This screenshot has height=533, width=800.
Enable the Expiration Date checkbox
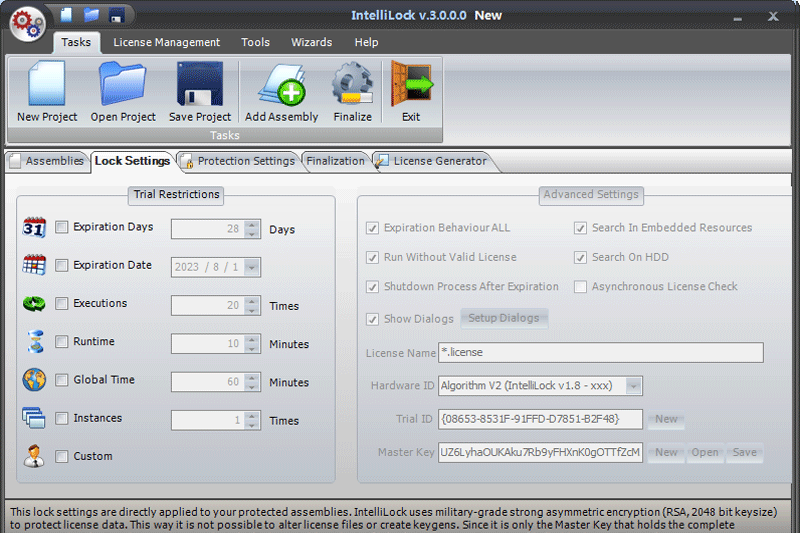pyautogui.click(x=61, y=265)
